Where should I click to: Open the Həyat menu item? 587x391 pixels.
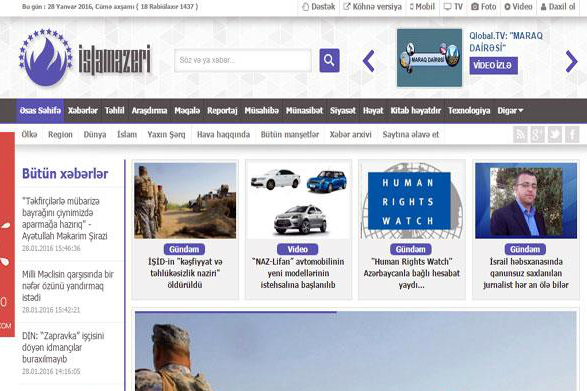click(373, 110)
